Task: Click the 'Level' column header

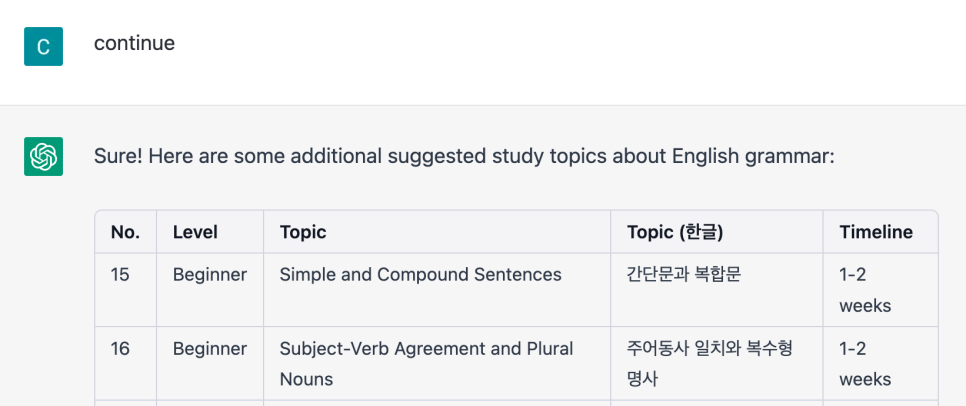Action: click(x=210, y=232)
